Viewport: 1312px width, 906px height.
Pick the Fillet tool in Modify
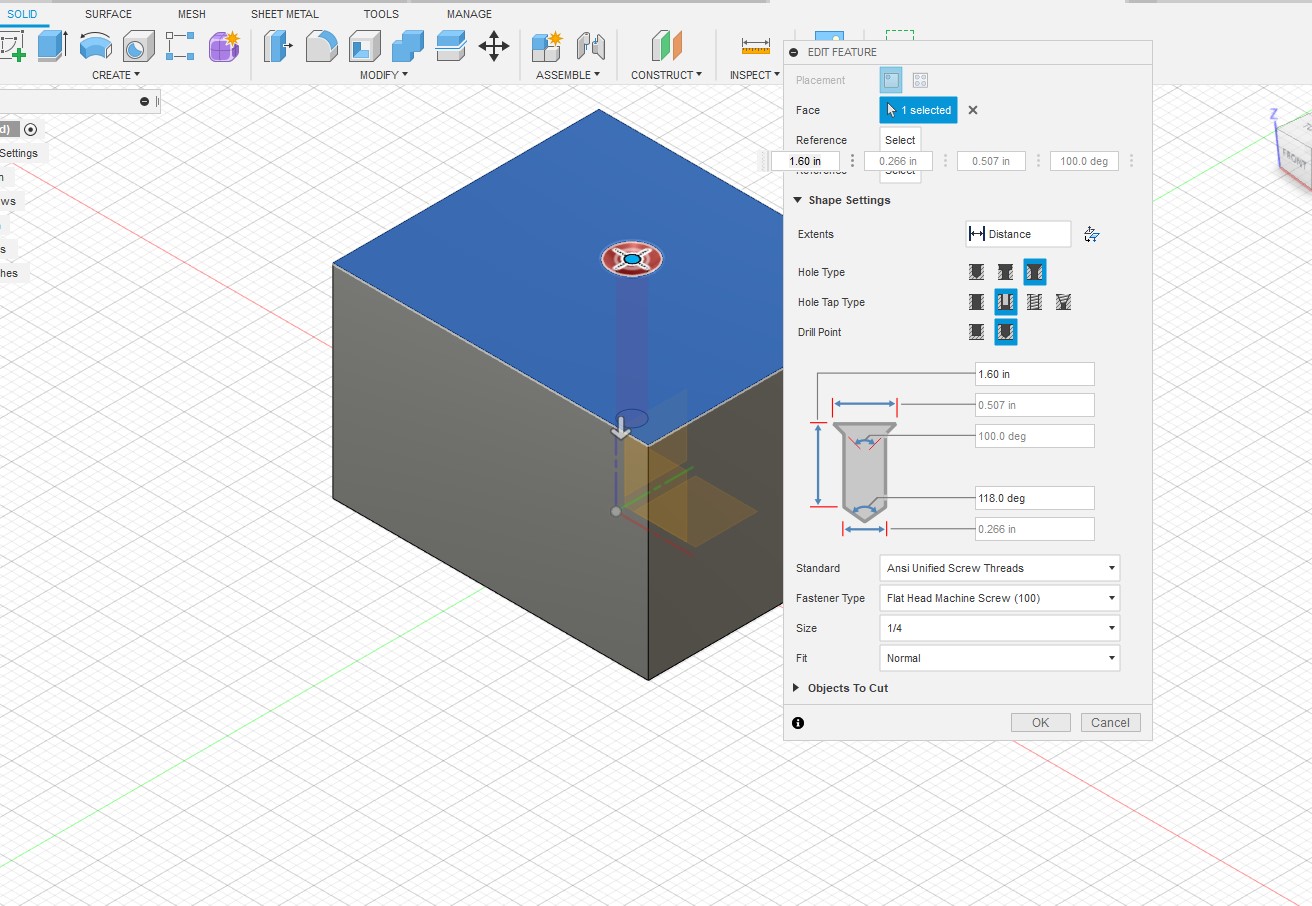pyautogui.click(x=321, y=46)
